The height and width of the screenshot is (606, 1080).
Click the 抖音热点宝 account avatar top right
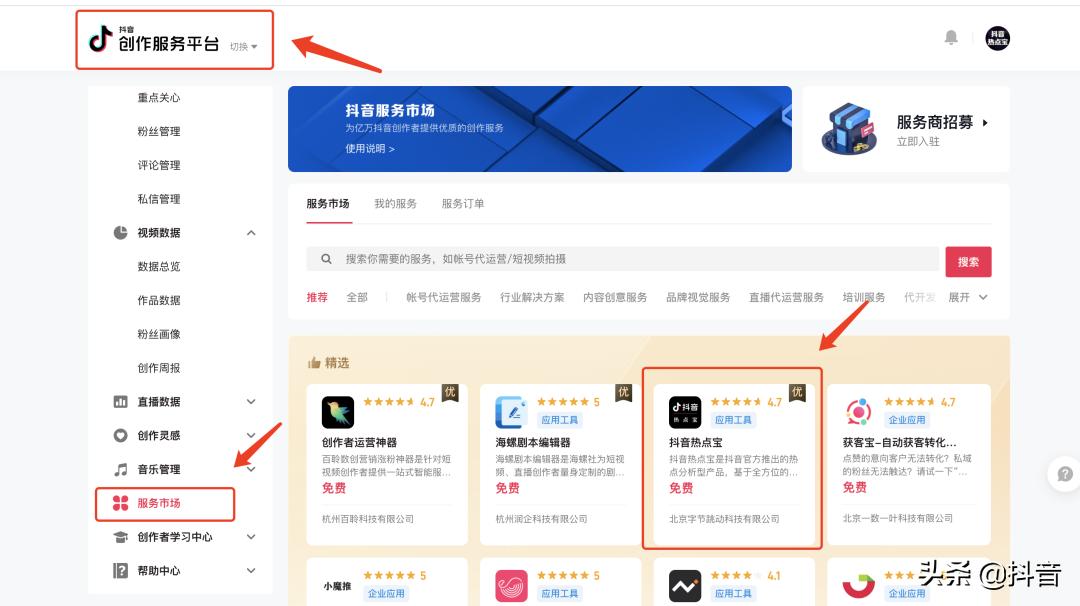pyautogui.click(x=997, y=38)
